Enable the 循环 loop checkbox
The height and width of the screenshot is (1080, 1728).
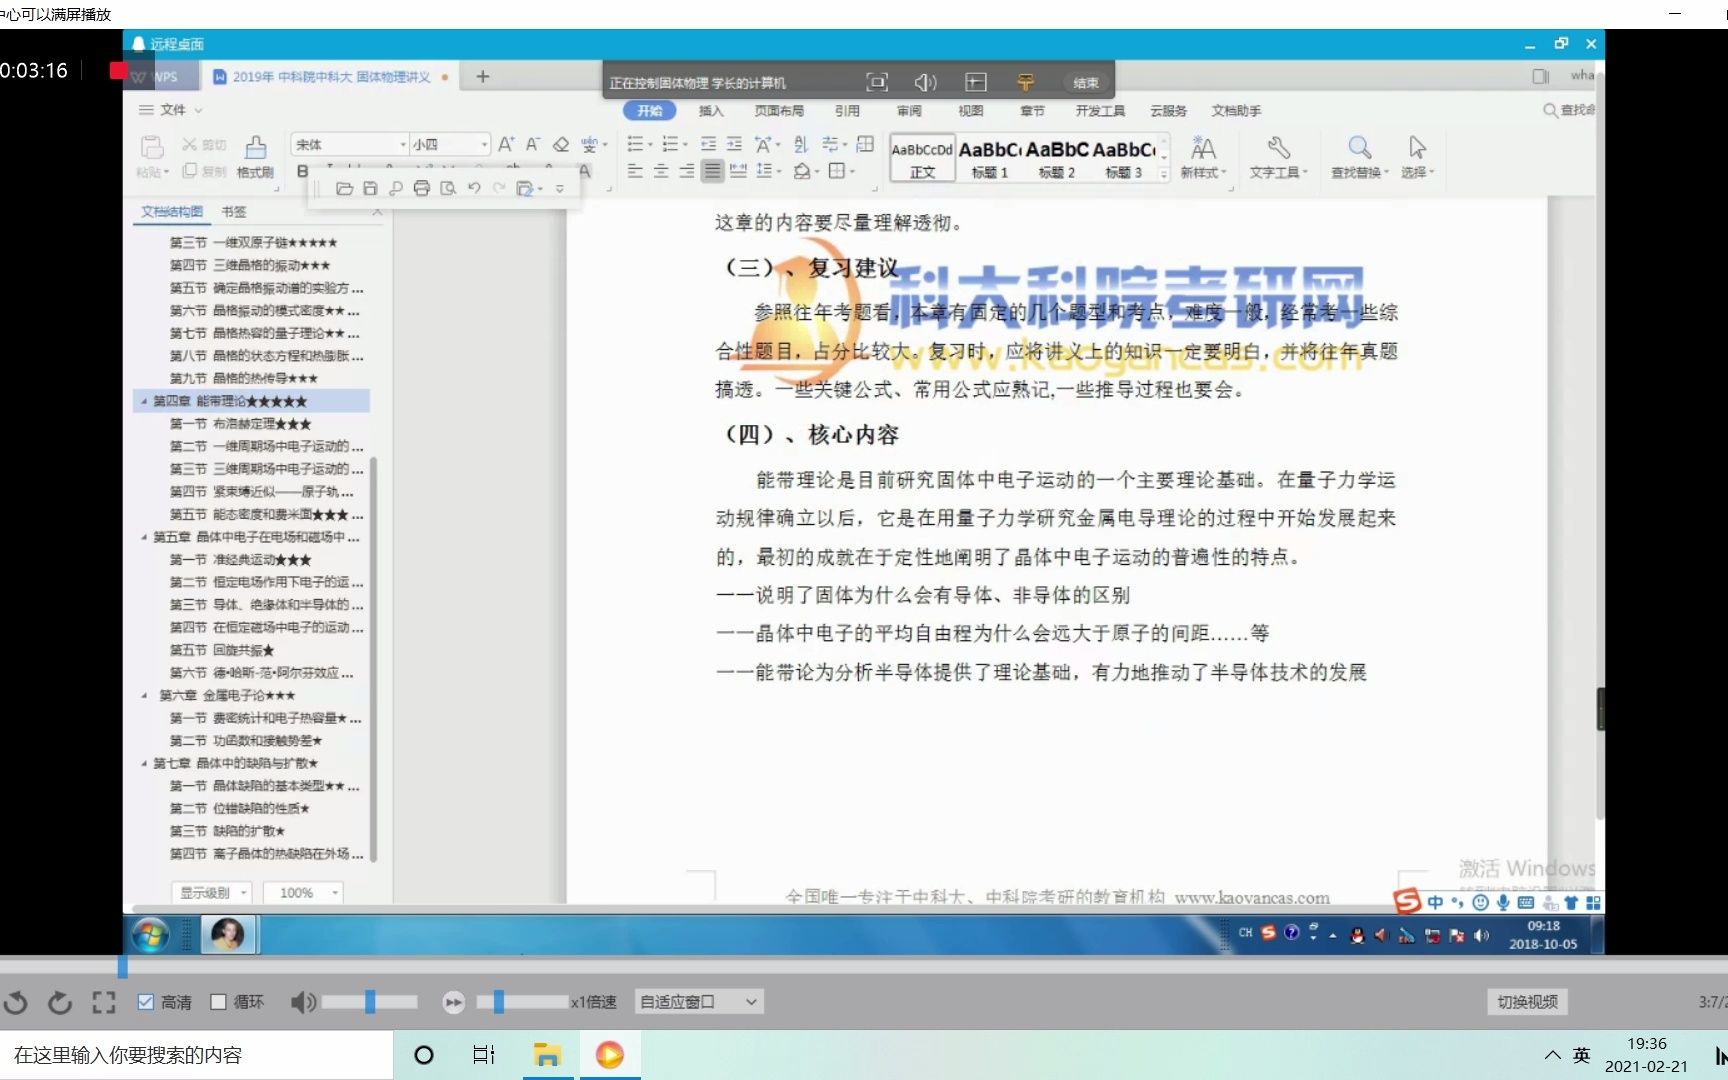pyautogui.click(x=219, y=1002)
